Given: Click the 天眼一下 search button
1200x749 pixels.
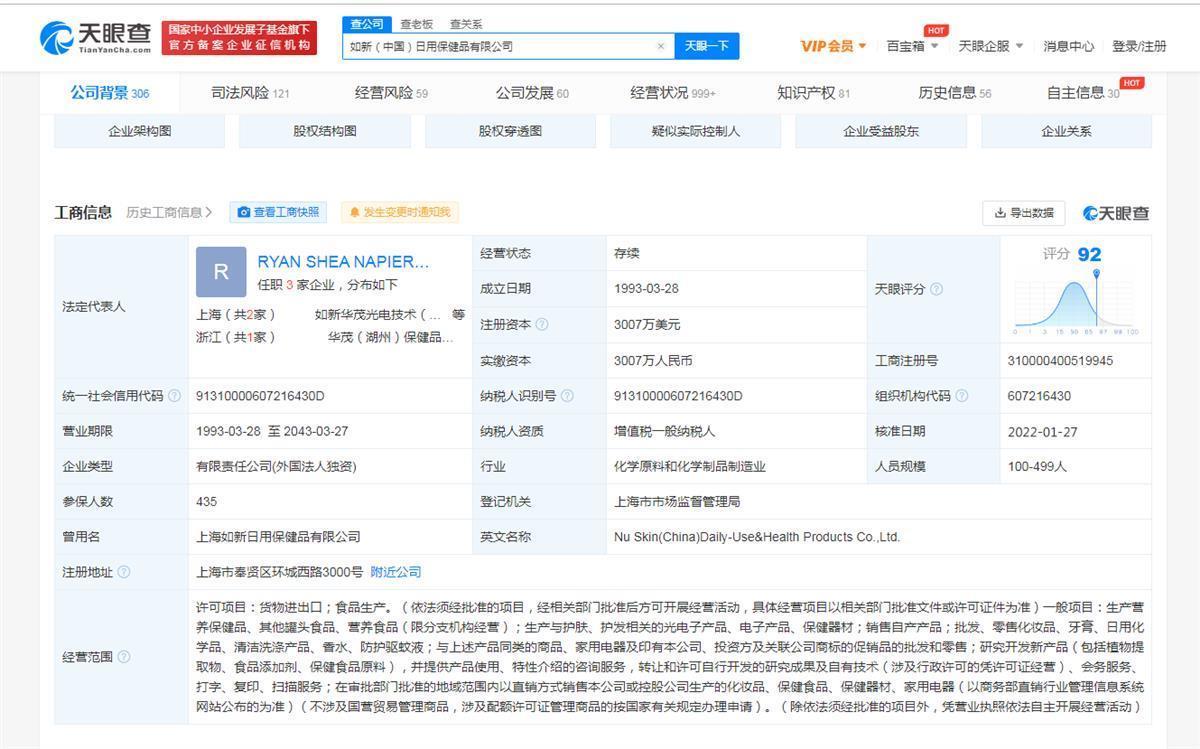Looking at the screenshot, I should [x=706, y=46].
